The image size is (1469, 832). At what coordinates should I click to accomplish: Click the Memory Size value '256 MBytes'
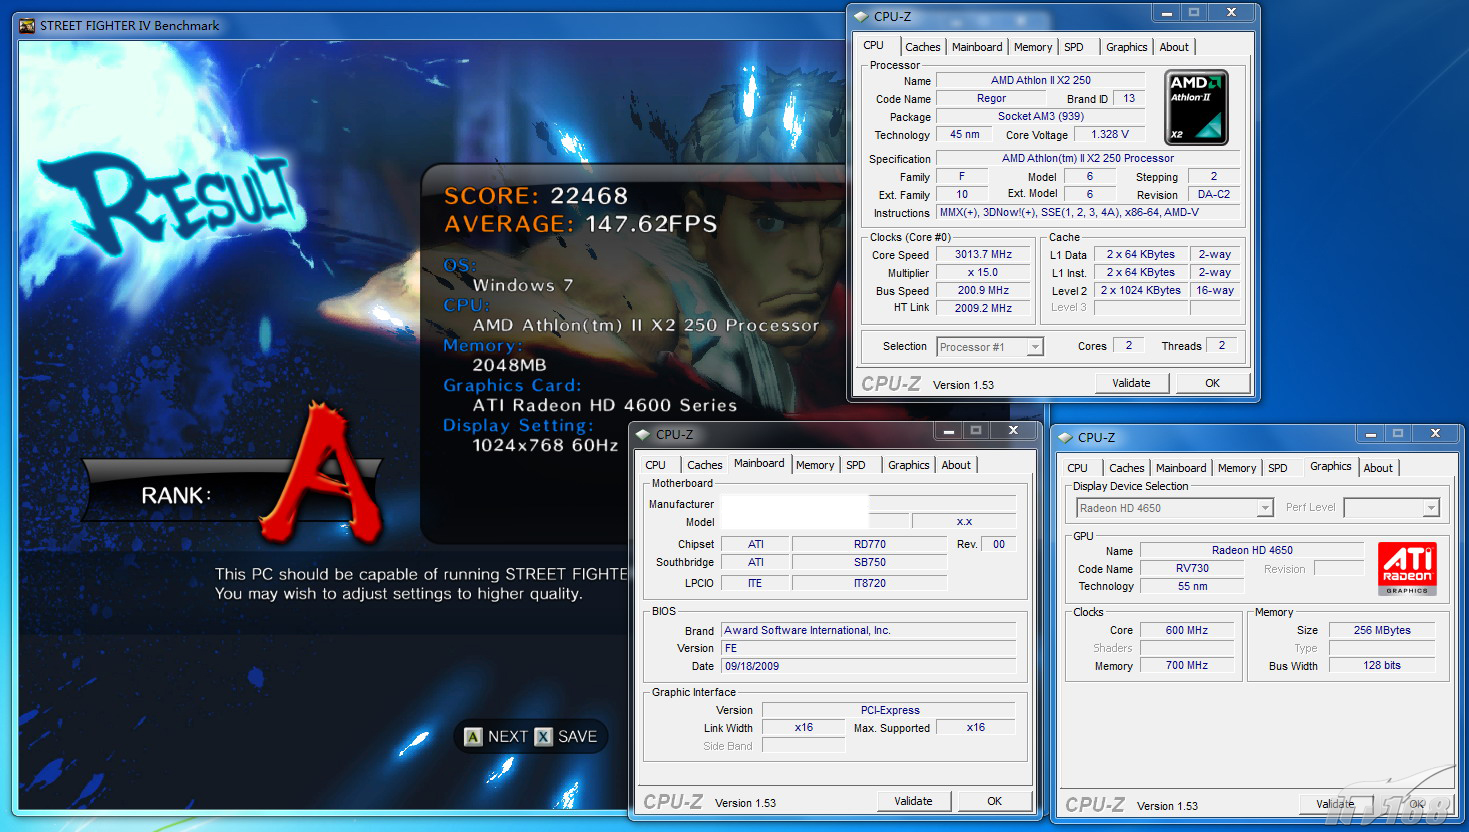[1382, 630]
